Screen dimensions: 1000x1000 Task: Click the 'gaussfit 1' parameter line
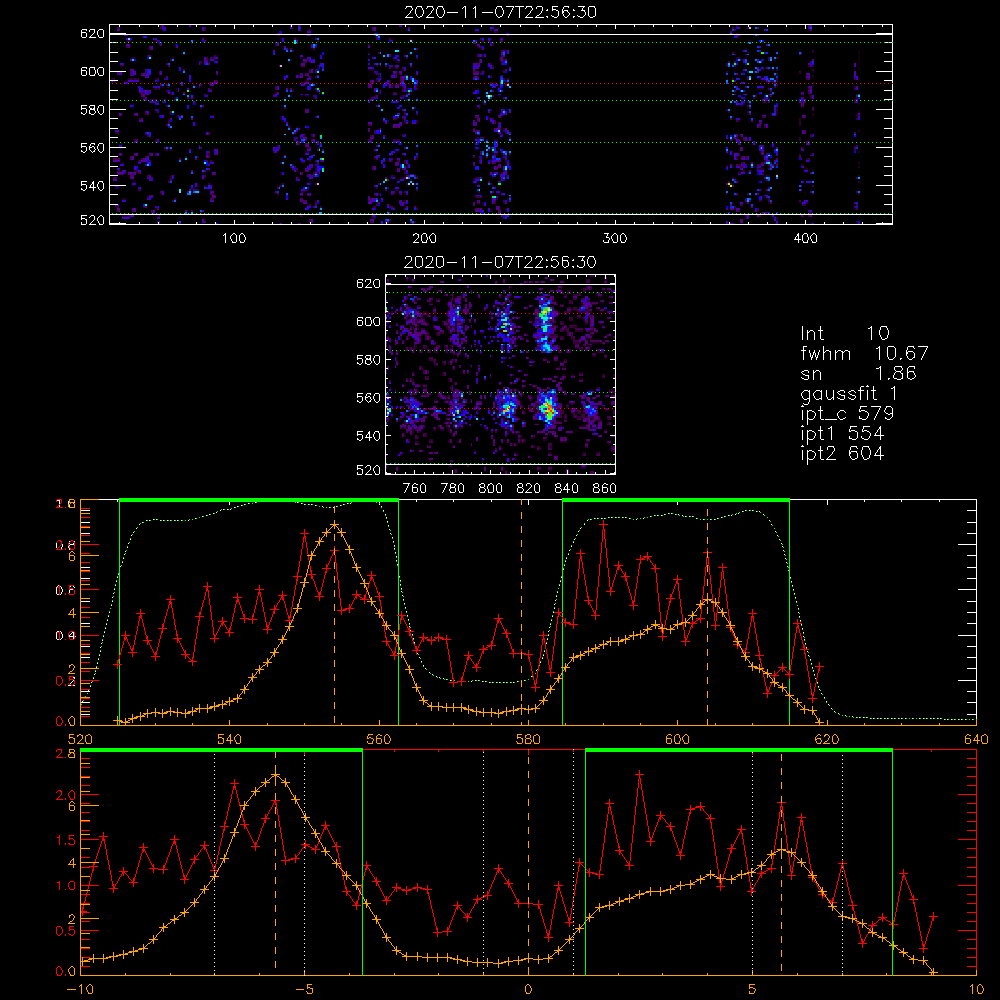point(849,393)
